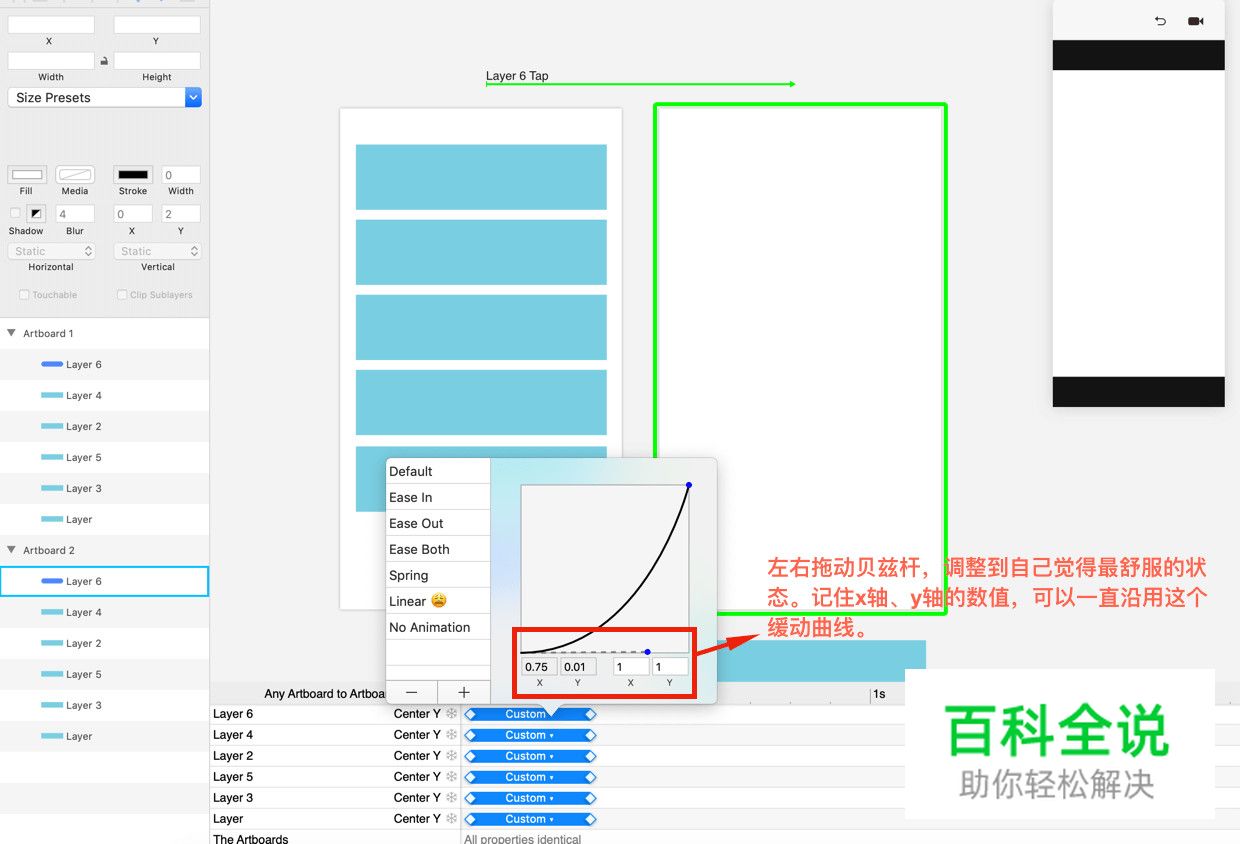This screenshot has height=844, width=1240.
Task: Click the 0.75 bezier X value field
Action: click(538, 666)
